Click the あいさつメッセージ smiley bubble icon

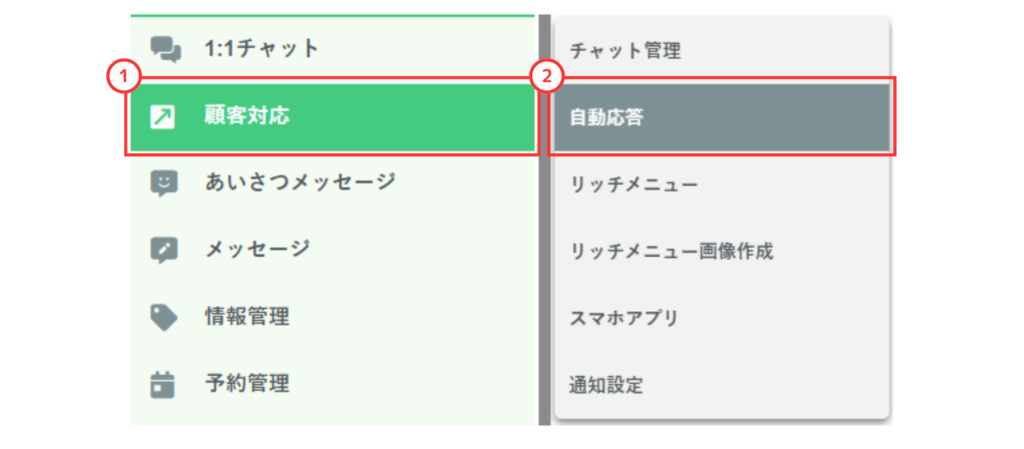[x=164, y=183]
